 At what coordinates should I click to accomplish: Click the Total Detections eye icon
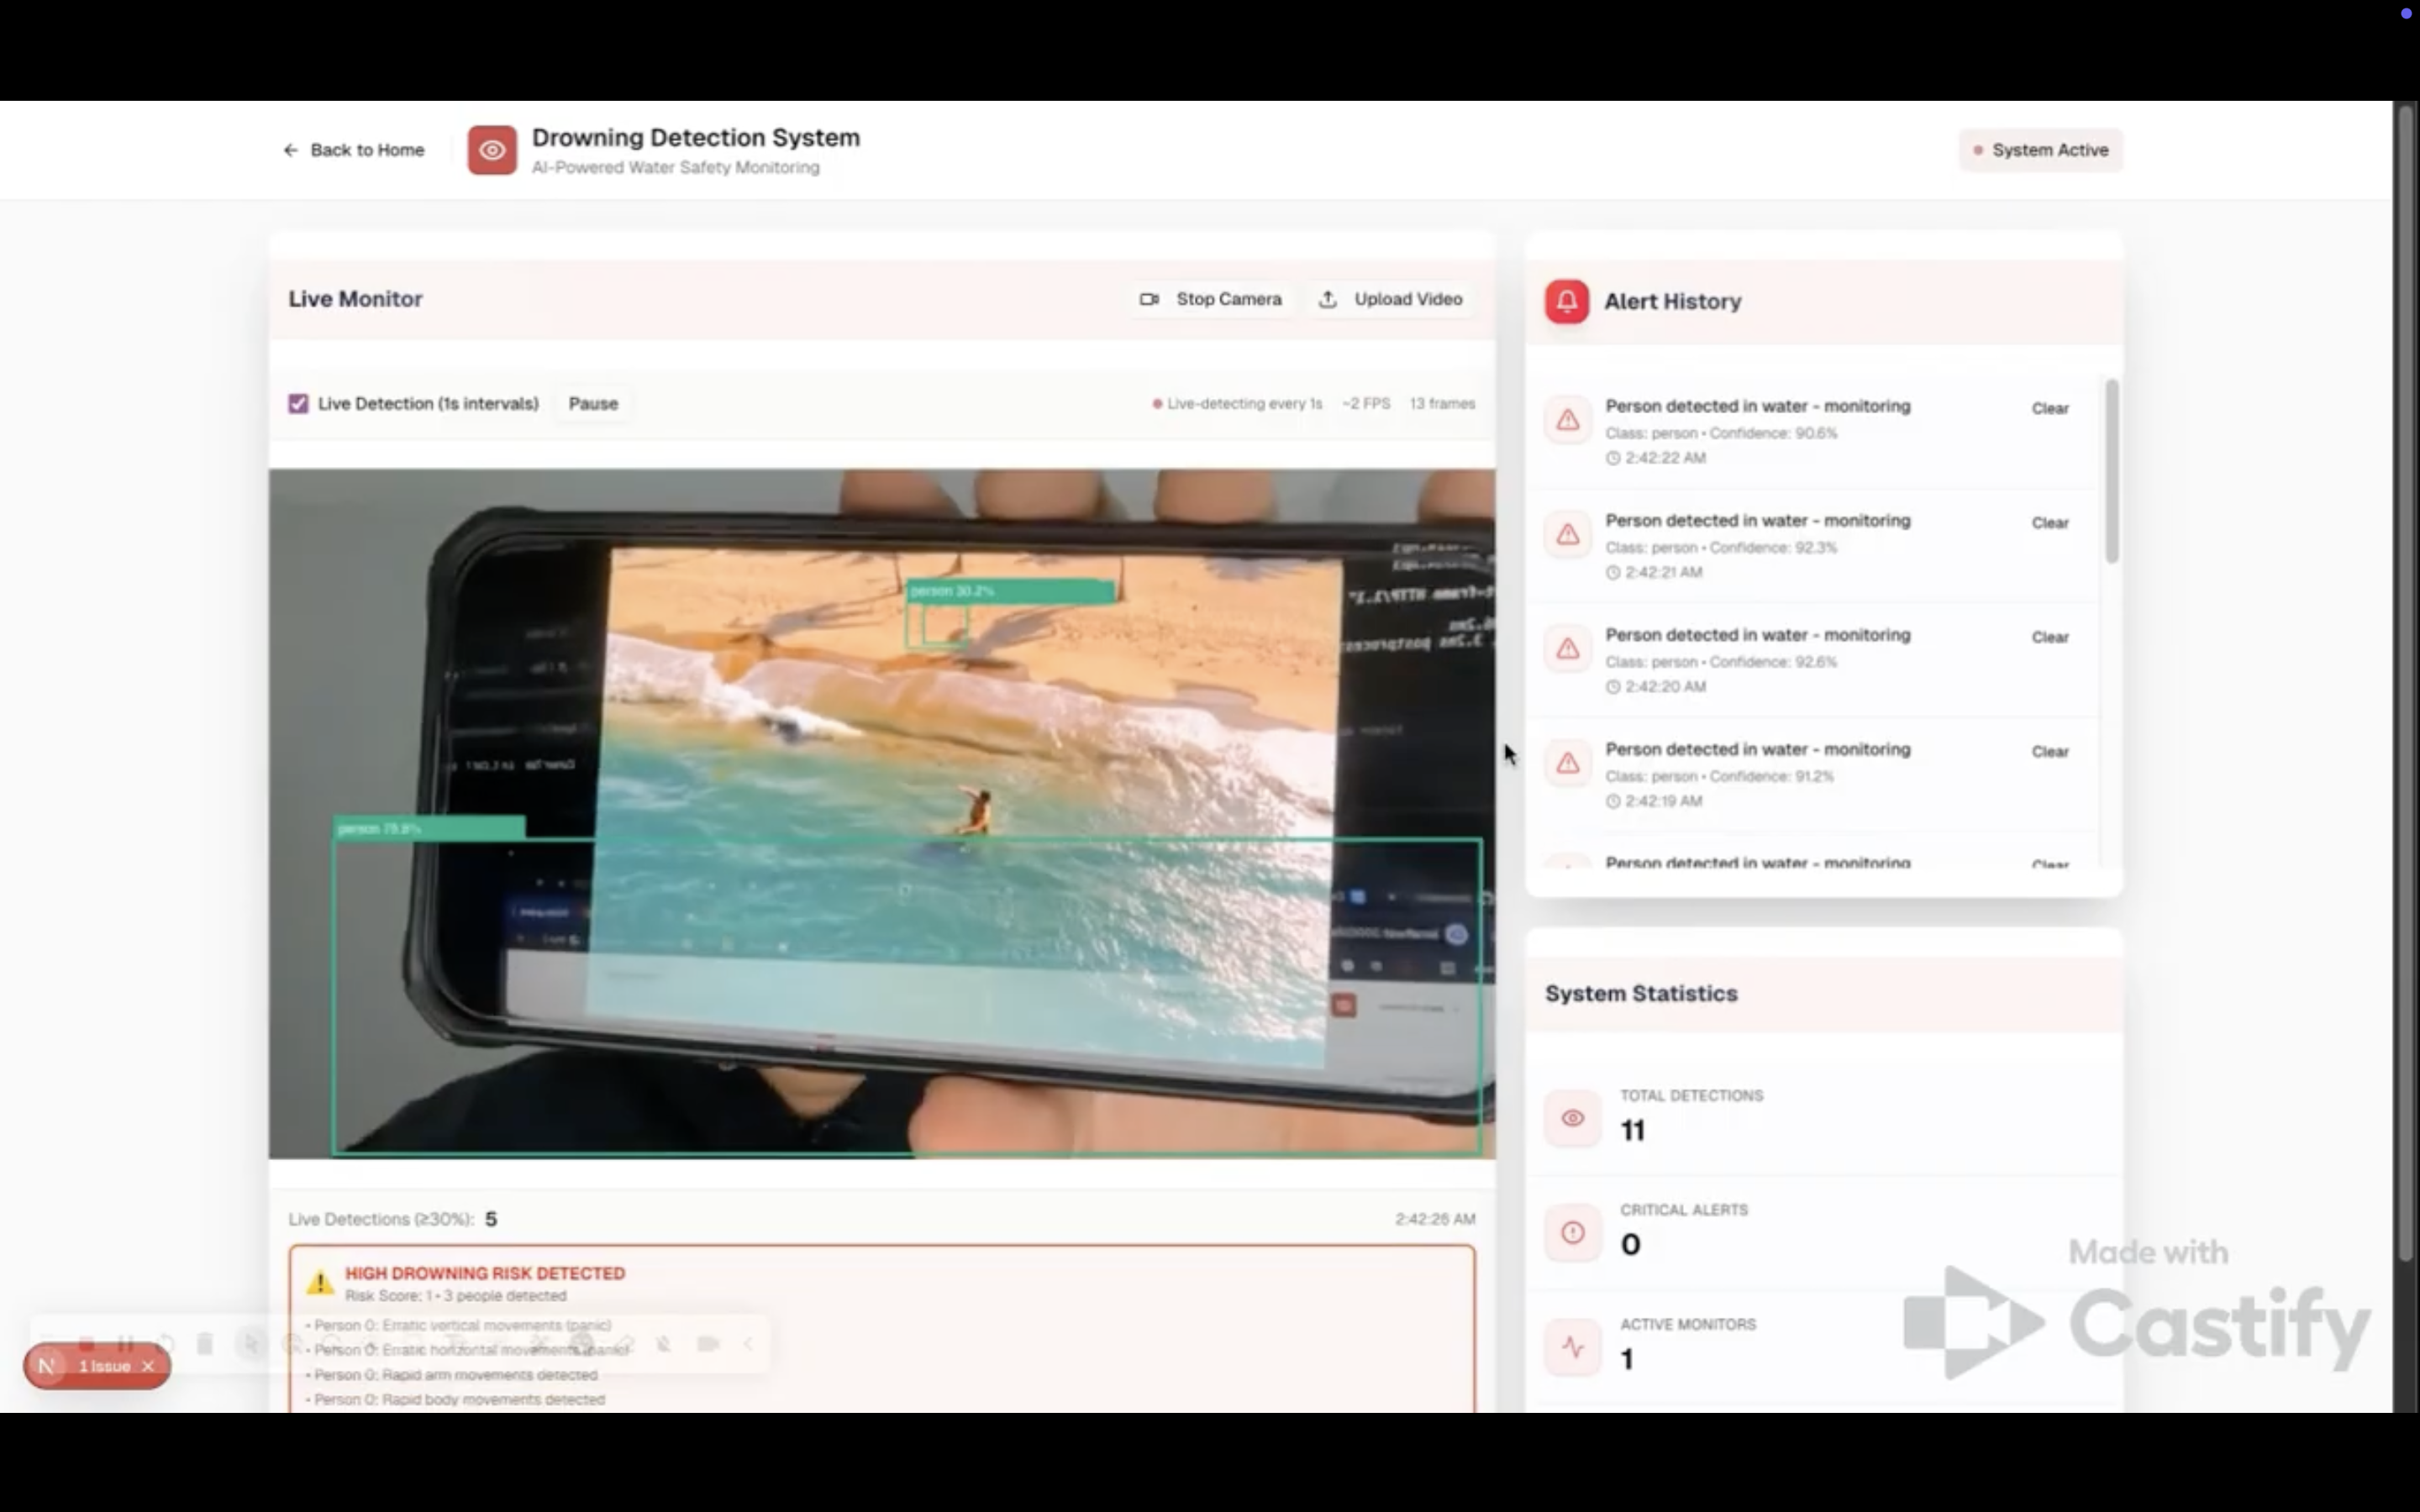1572,1118
